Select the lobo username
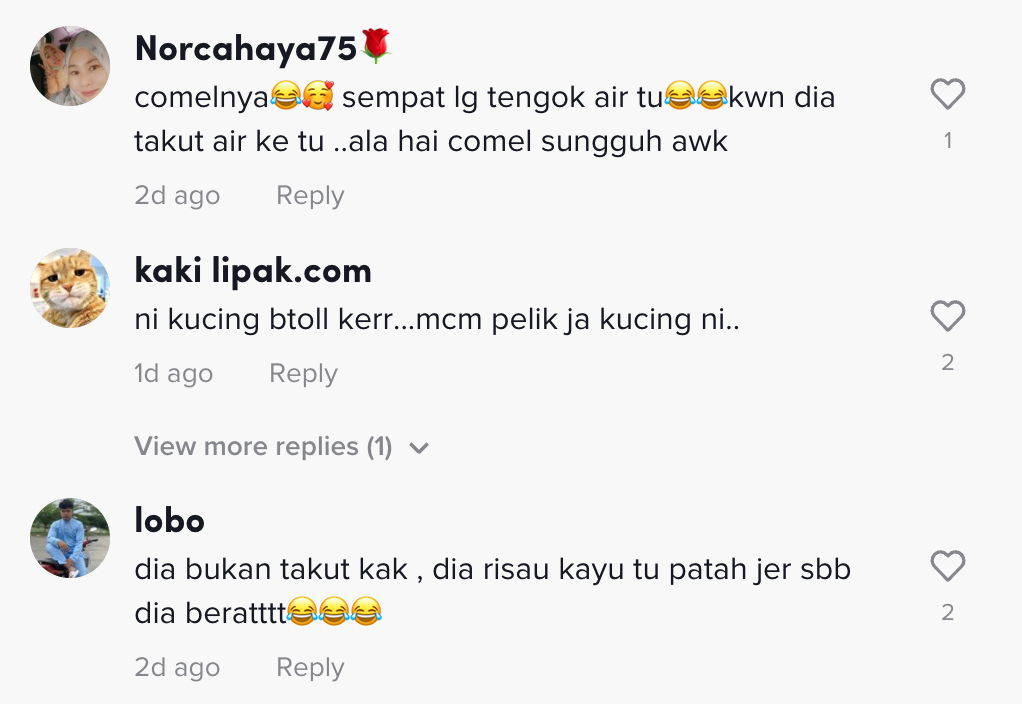 click(169, 520)
